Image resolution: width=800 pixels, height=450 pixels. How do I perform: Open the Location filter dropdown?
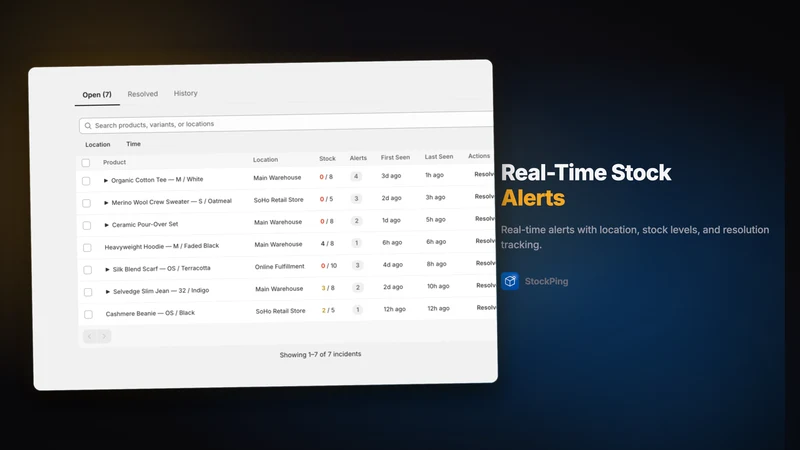tap(97, 144)
